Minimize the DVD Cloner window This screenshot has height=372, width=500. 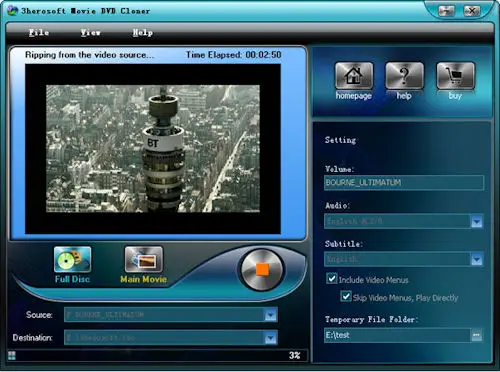click(x=446, y=11)
